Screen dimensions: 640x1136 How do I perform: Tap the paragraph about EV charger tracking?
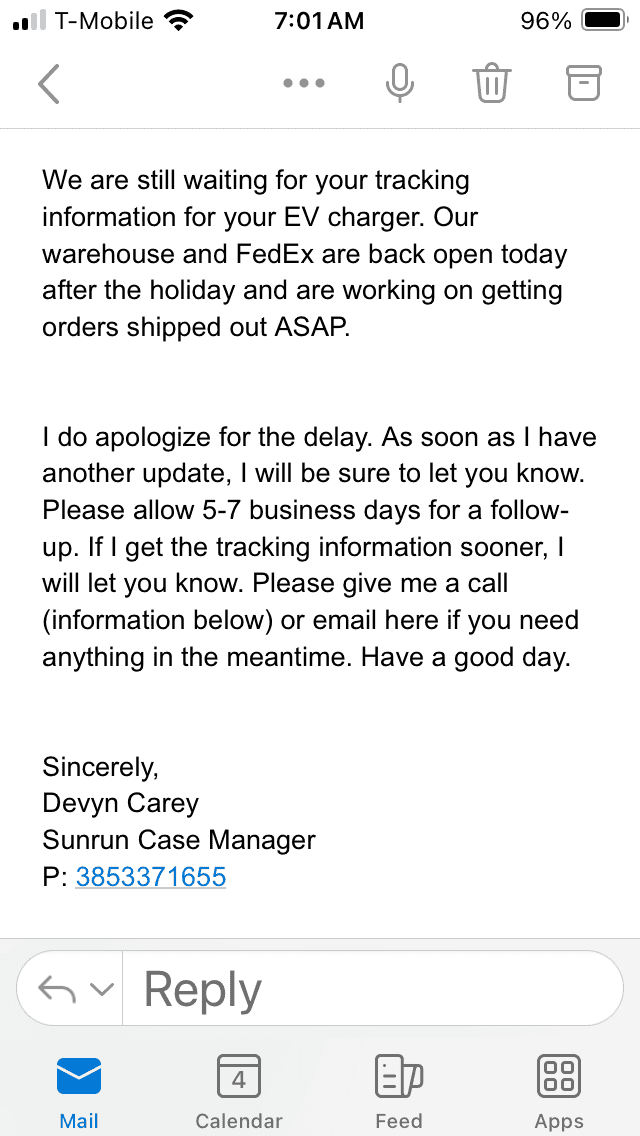click(x=305, y=254)
